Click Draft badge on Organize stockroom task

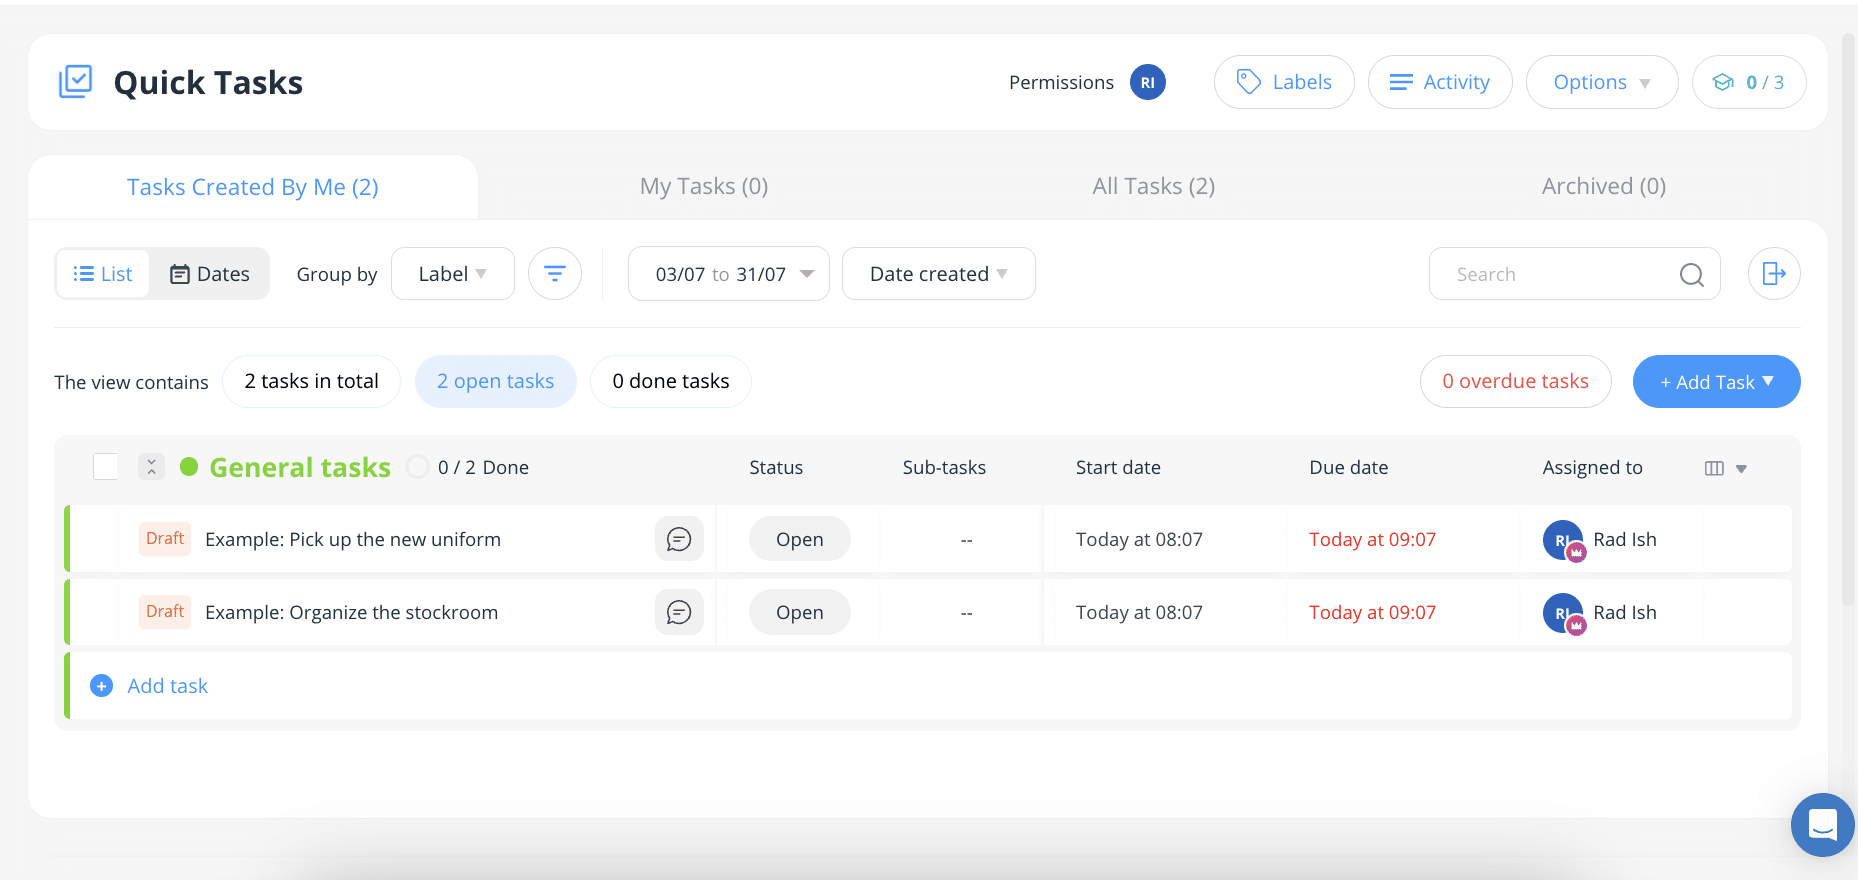tap(165, 612)
